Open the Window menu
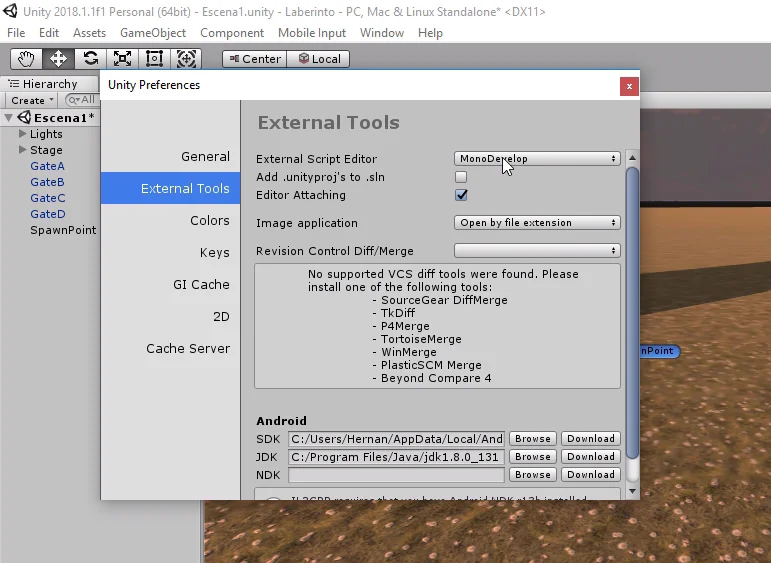The image size is (771, 563). [x=382, y=33]
